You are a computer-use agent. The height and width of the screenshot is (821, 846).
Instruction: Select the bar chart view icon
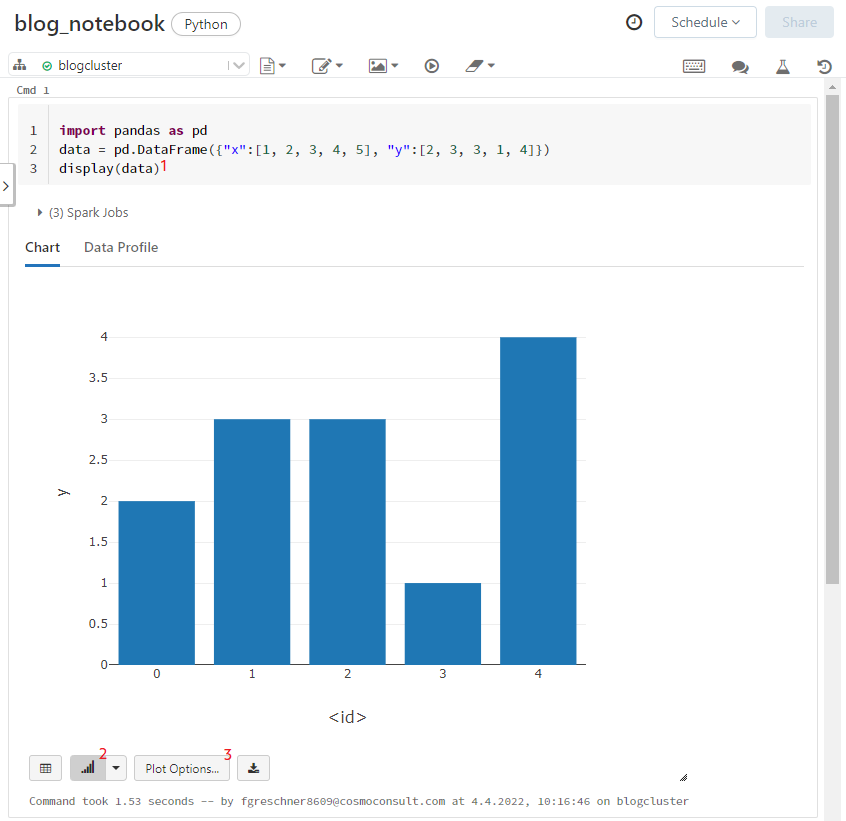pos(88,768)
